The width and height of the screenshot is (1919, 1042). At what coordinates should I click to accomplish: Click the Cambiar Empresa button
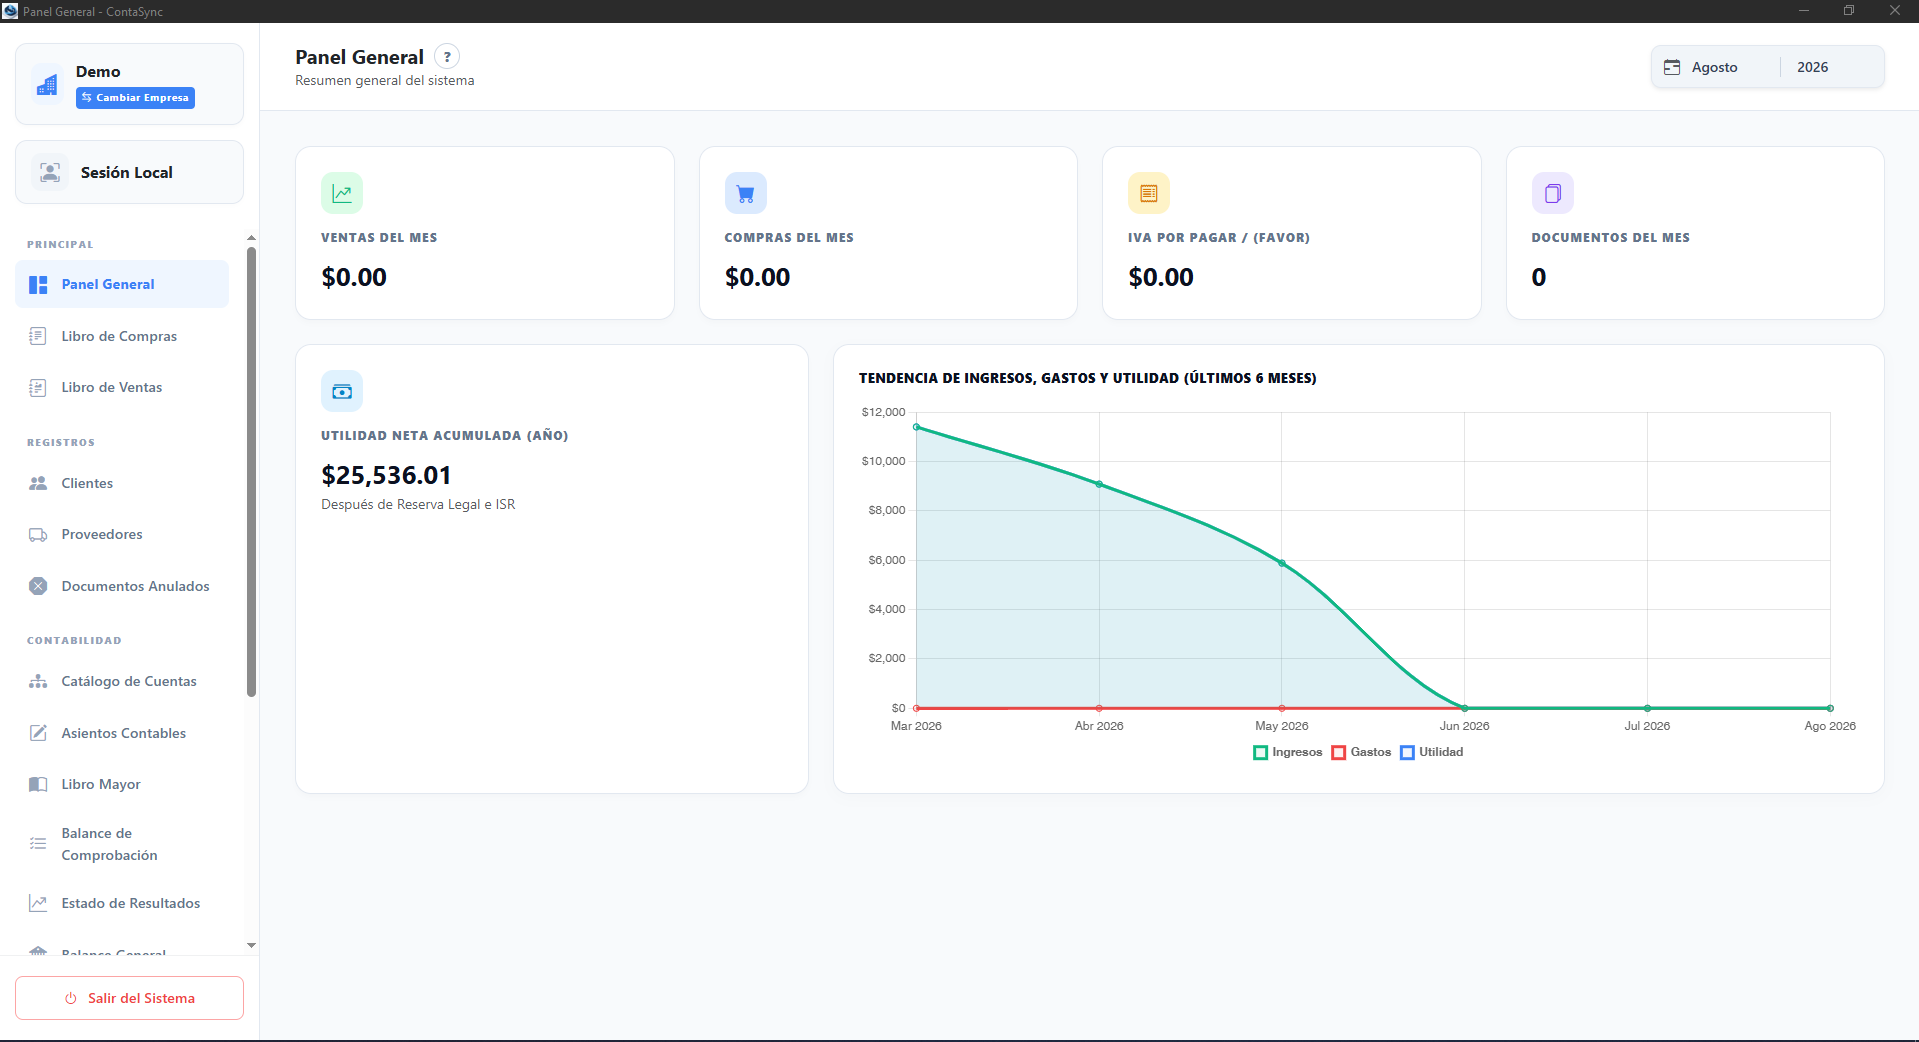pos(135,98)
